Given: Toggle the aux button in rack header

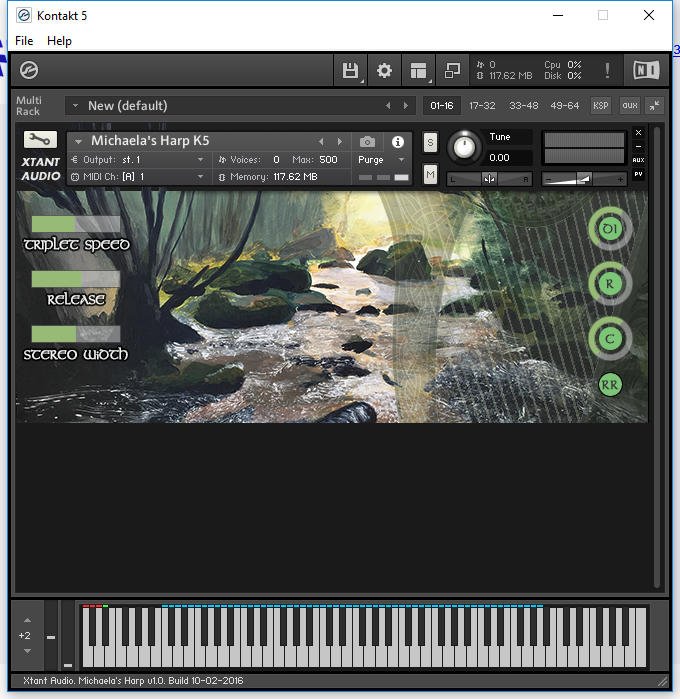Looking at the screenshot, I should tap(630, 106).
